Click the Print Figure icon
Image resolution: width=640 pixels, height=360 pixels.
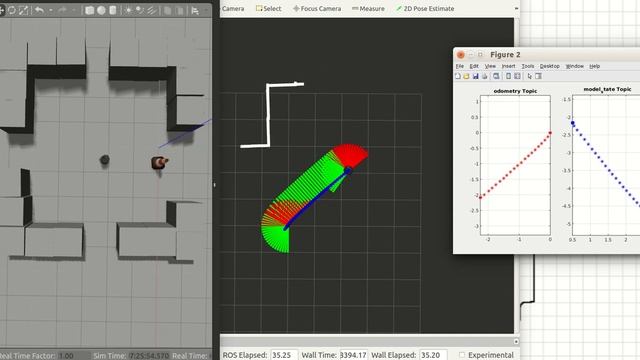[x=484, y=76]
